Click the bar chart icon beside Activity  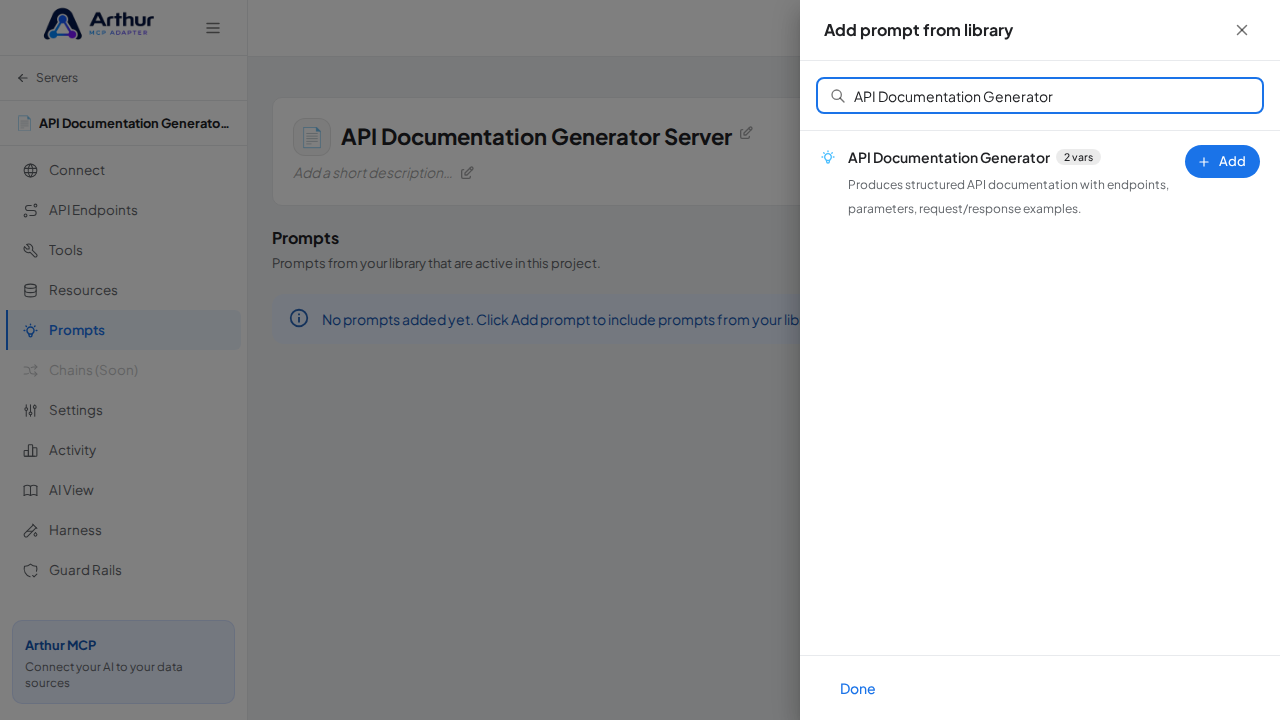pos(31,450)
